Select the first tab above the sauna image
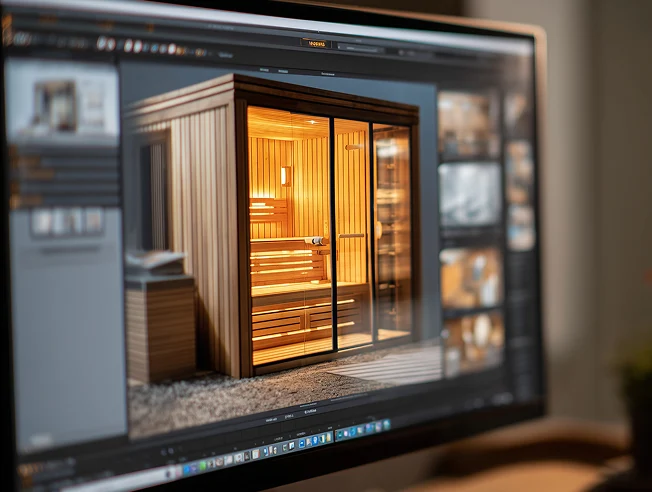This screenshot has width=652, height=492. [x=264, y=69]
